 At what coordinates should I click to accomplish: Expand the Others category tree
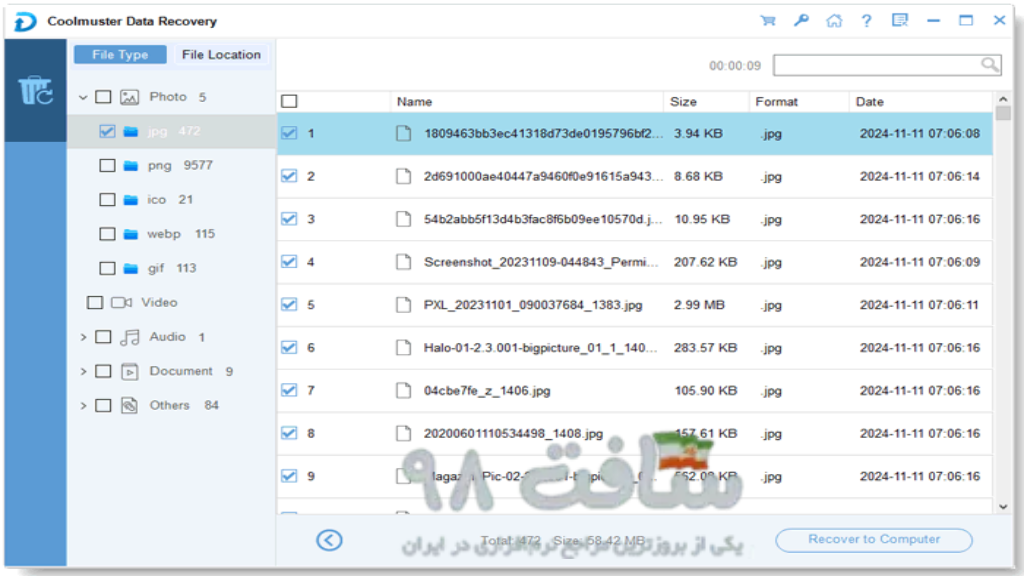click(83, 406)
